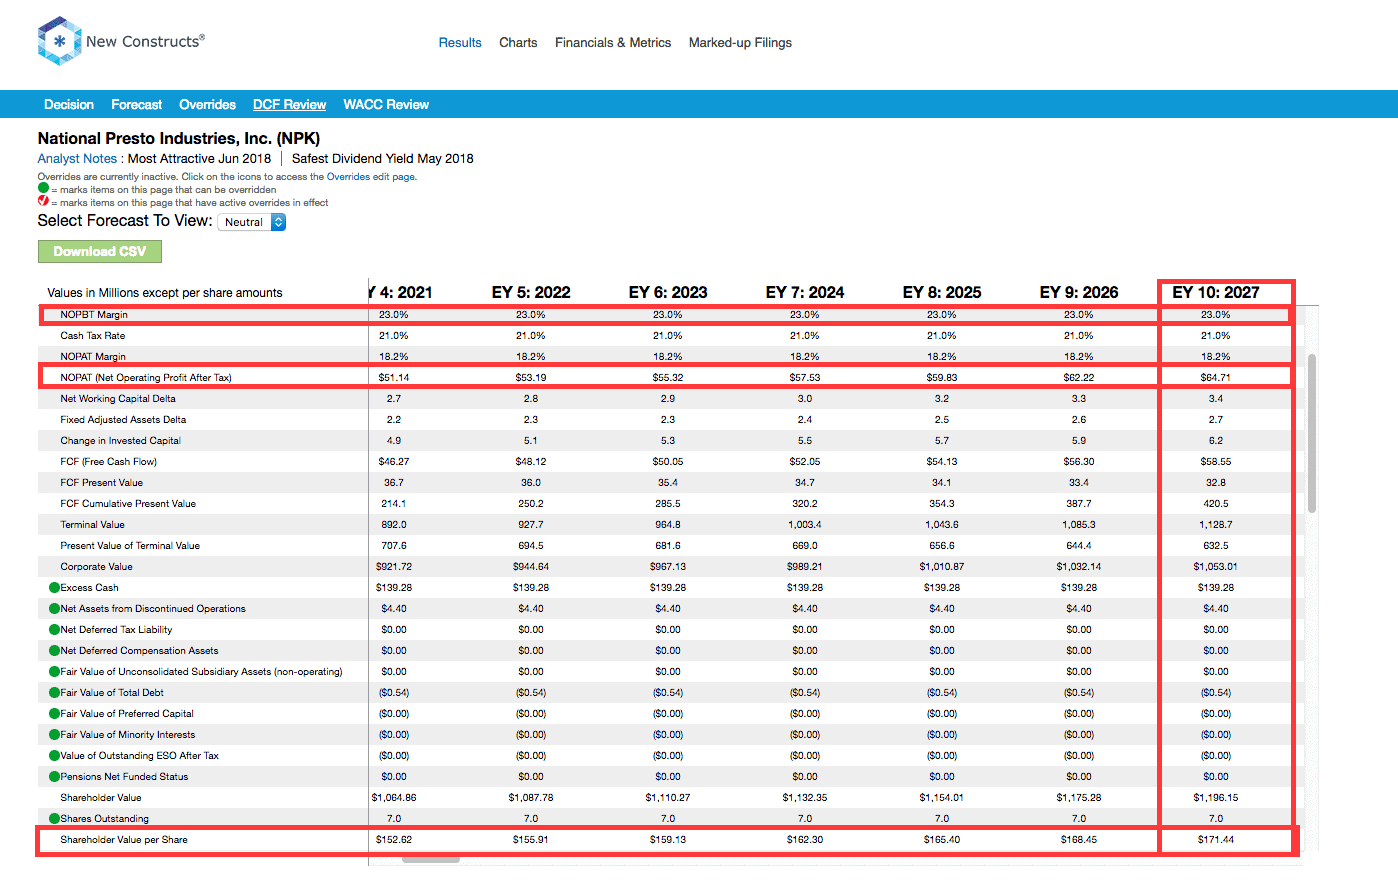The width and height of the screenshot is (1398, 882).
Task: Click the $1,196.15 shareholder value cell
Action: click(x=1216, y=798)
